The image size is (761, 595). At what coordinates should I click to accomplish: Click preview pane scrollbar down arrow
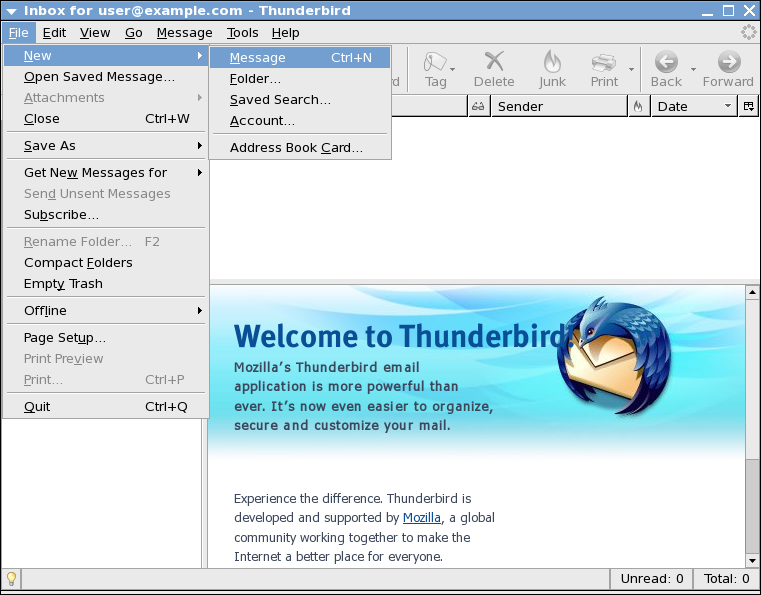pyautogui.click(x=752, y=561)
